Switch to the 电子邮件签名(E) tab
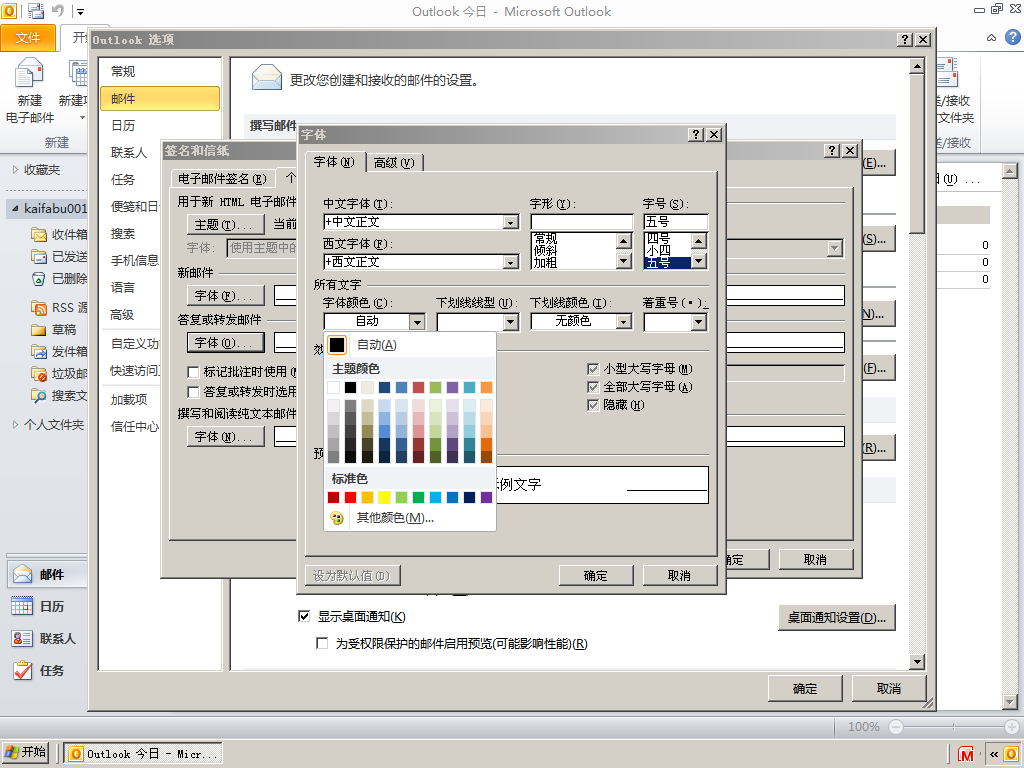This screenshot has width=1024, height=768. pos(222,178)
